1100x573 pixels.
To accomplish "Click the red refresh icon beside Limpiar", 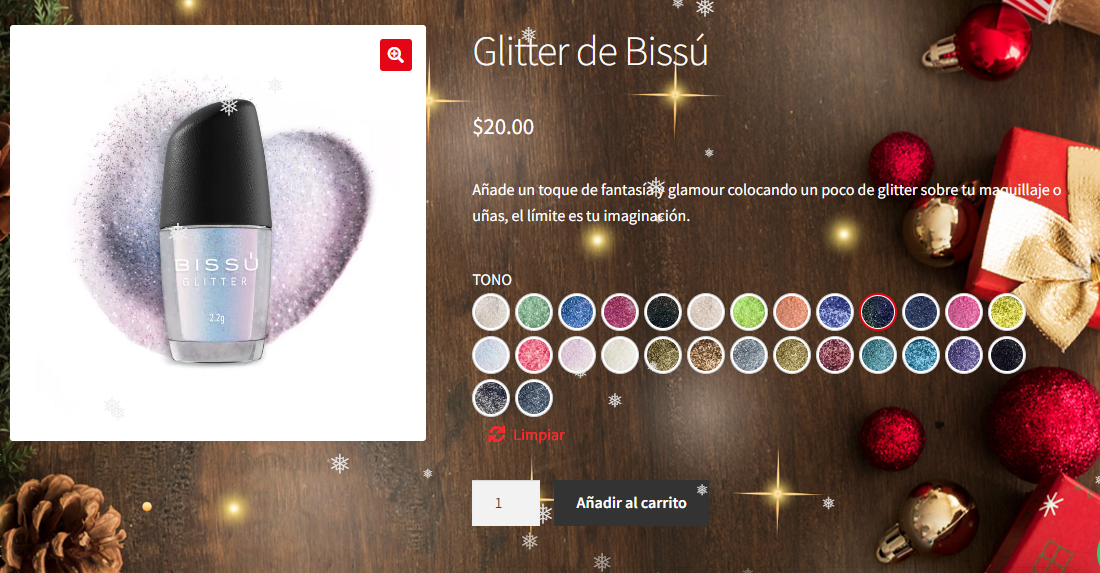I will pos(497,435).
